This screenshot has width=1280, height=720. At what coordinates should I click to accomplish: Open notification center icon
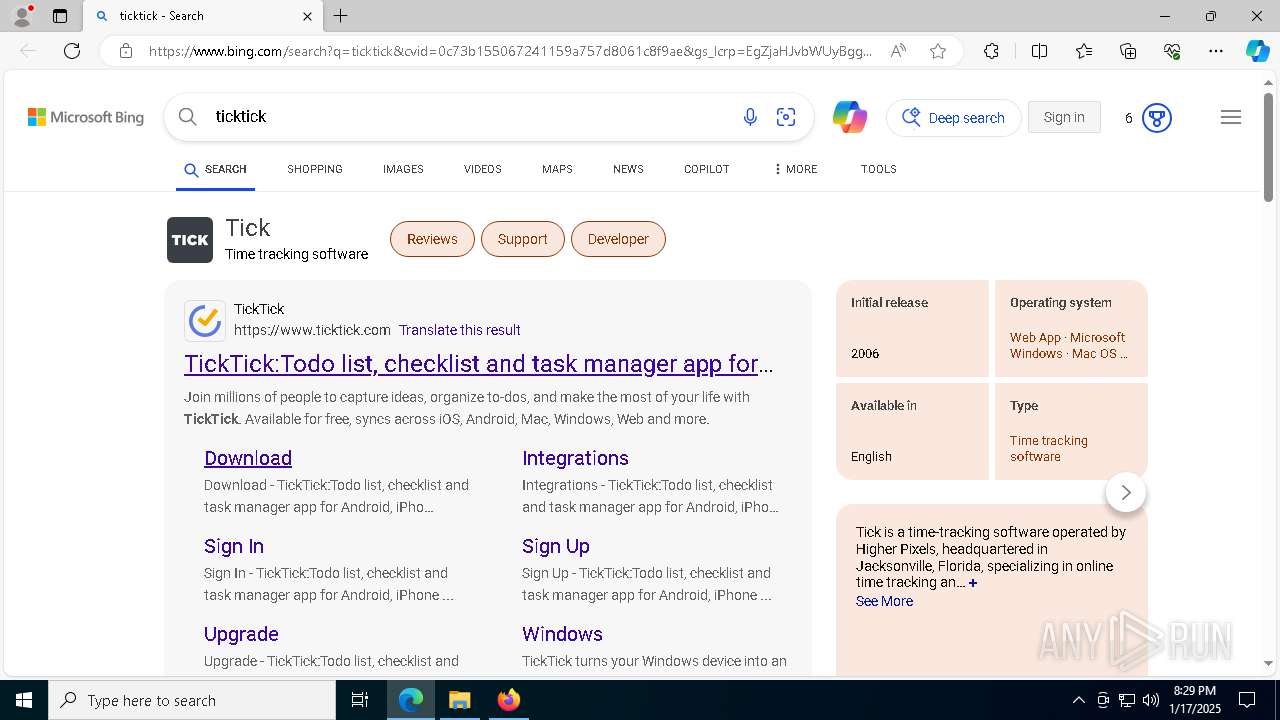1247,700
